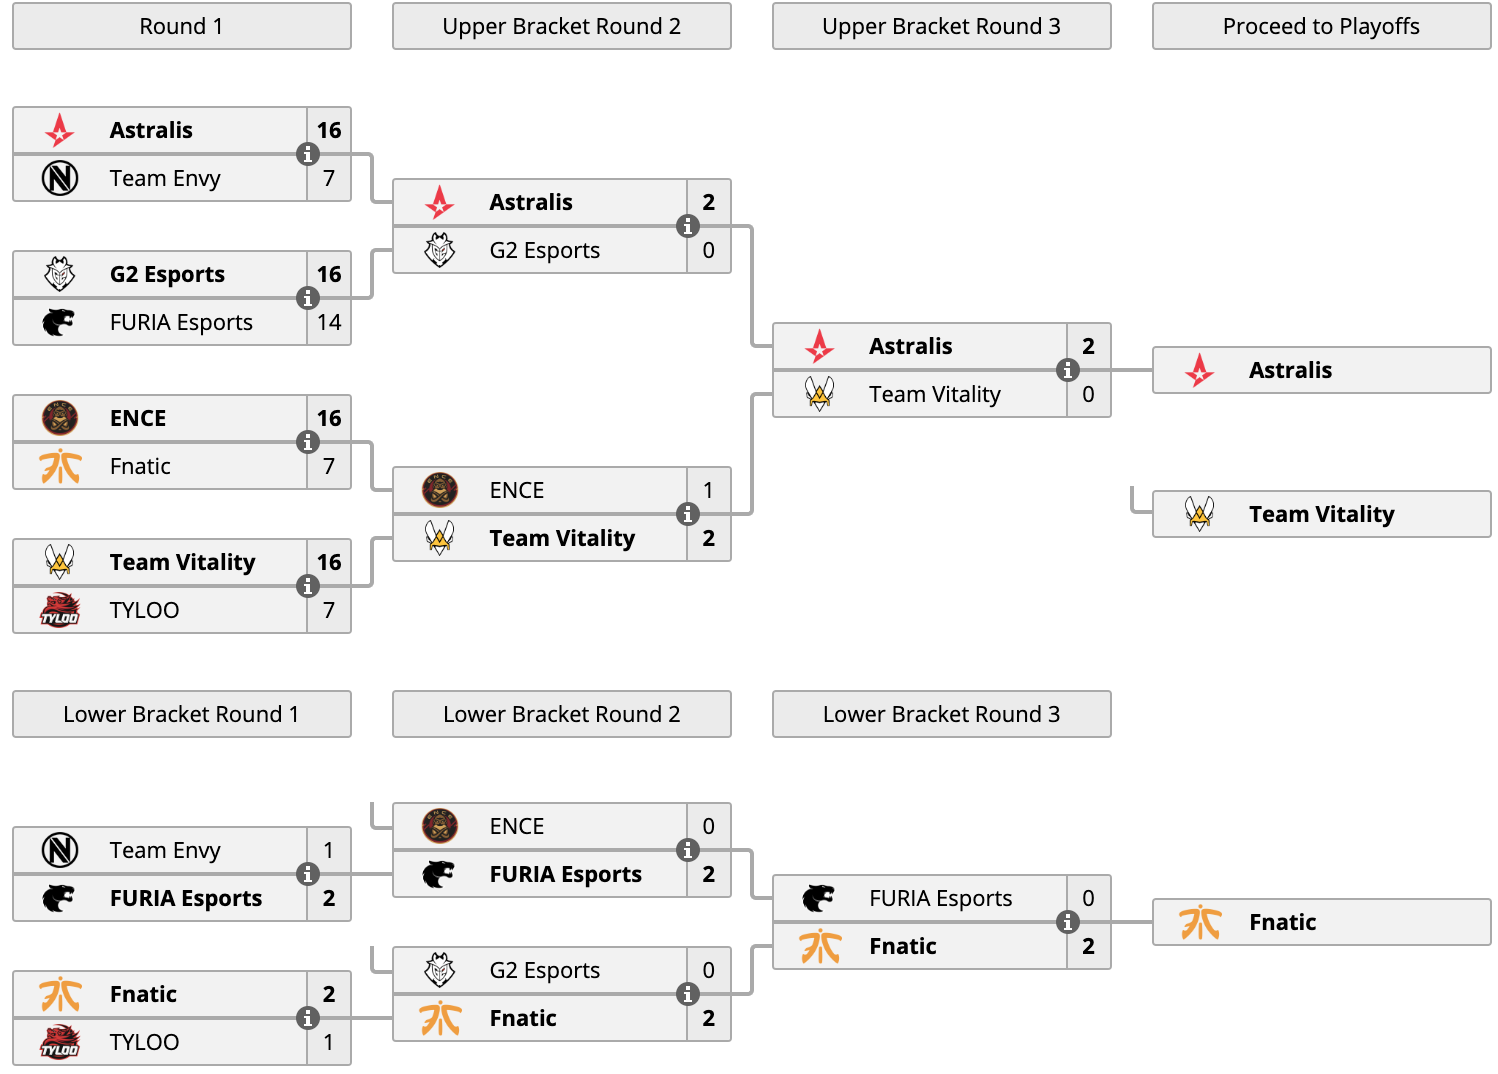Show details for Team Envy vs FURIA match
Image resolution: width=1498 pixels, height=1074 pixels.
308,874
